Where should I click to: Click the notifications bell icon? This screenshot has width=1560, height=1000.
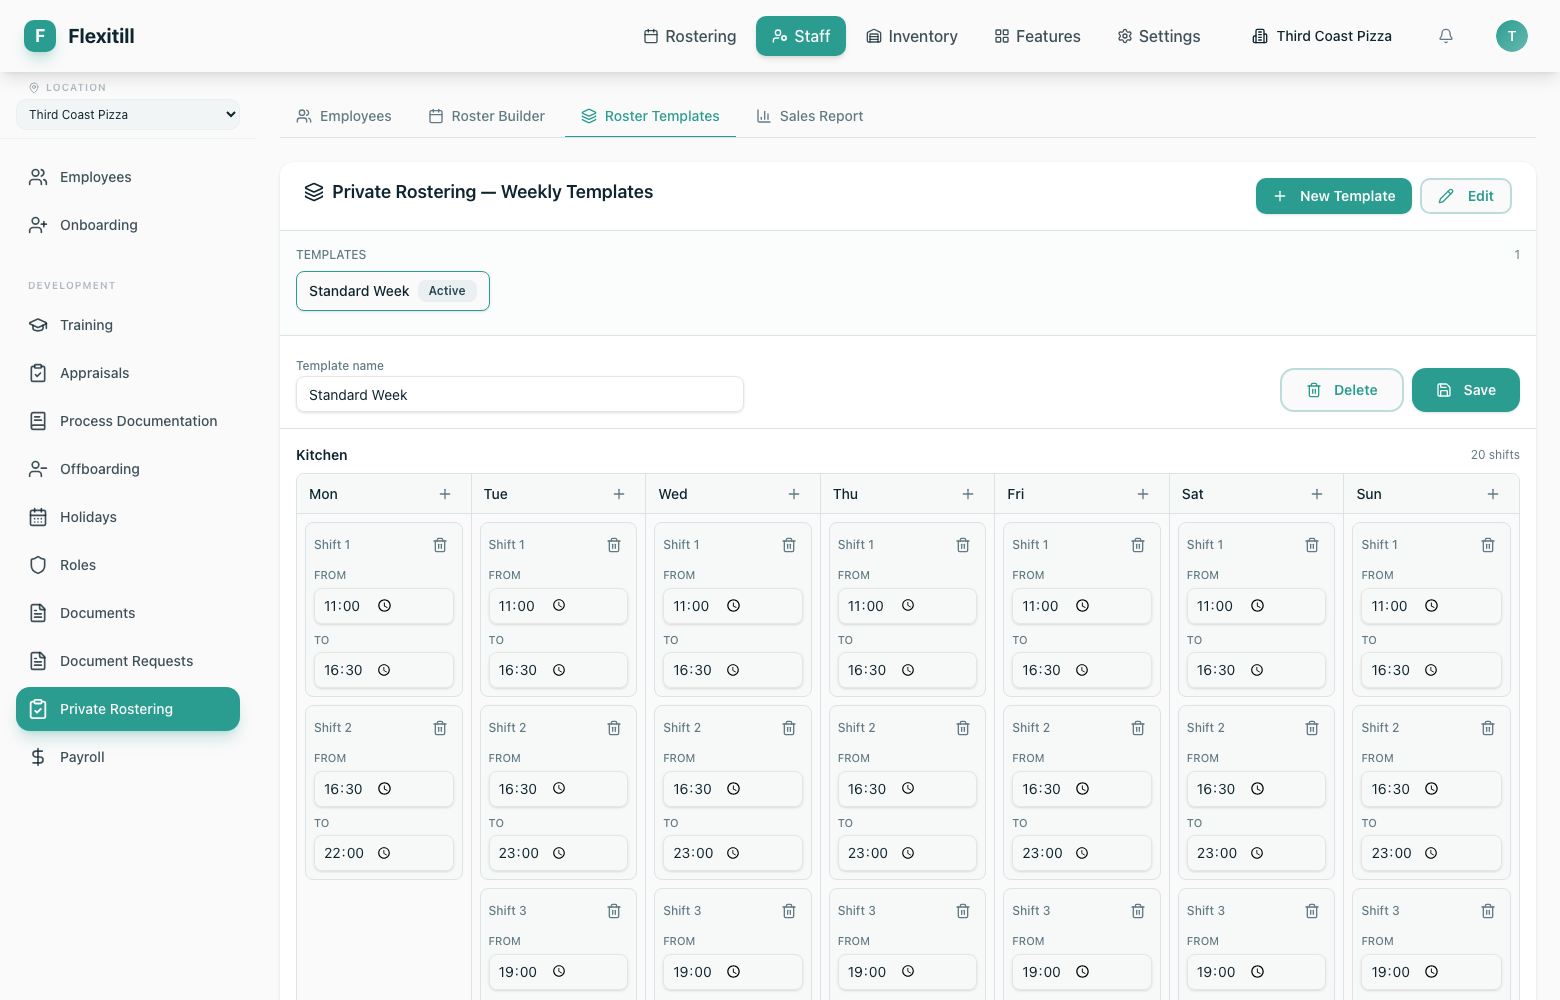coord(1446,36)
